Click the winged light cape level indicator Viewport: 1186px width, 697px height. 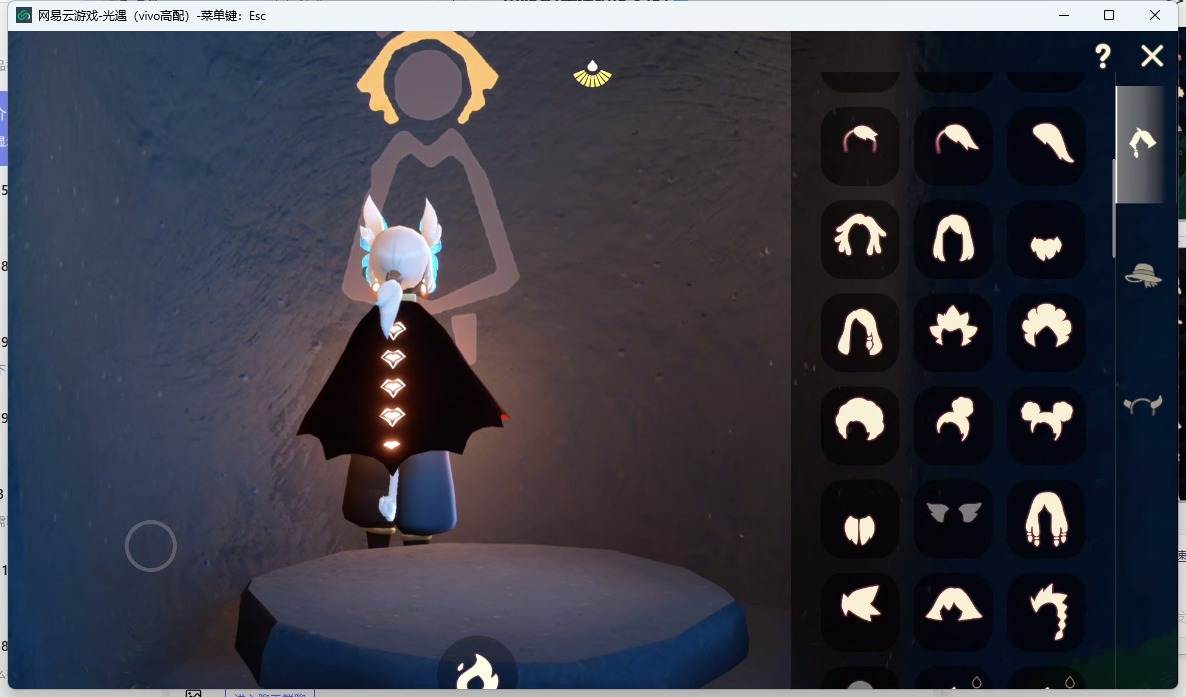592,74
